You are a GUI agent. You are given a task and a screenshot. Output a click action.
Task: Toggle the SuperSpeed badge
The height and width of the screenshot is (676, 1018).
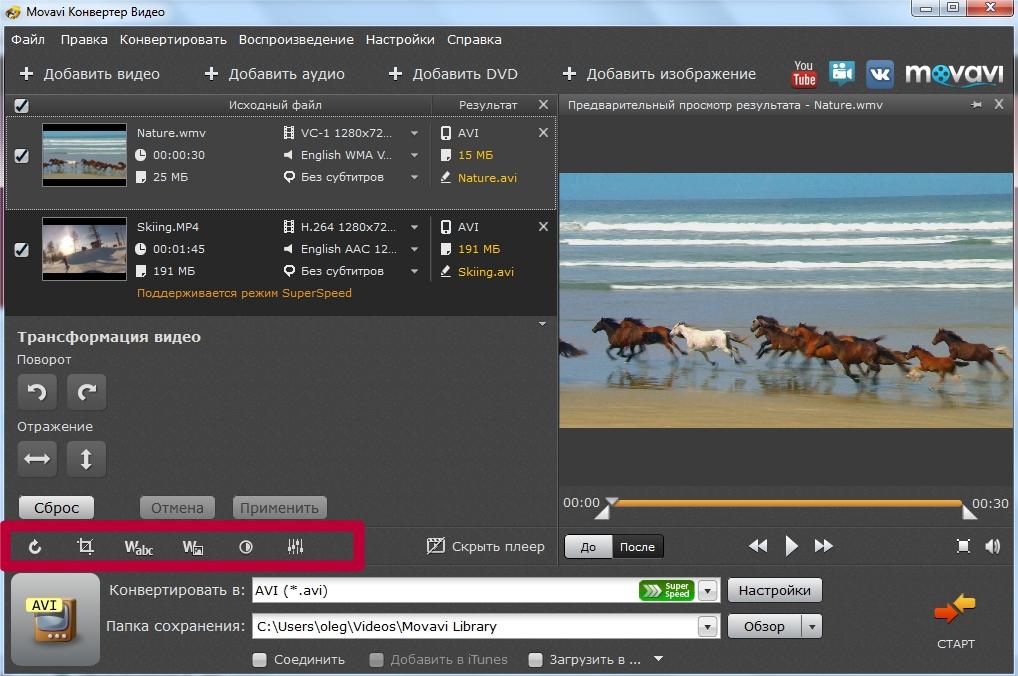[667, 590]
